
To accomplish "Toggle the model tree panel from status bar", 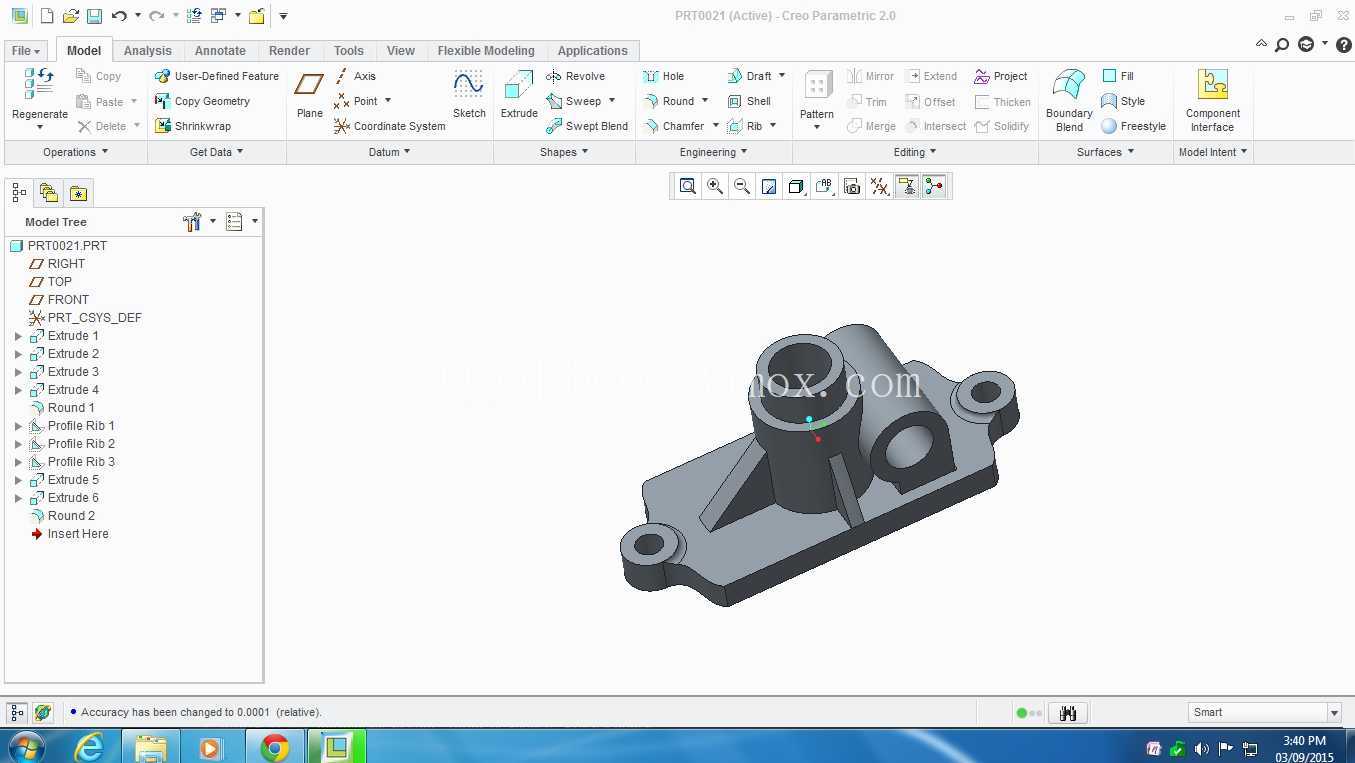I will [17, 713].
